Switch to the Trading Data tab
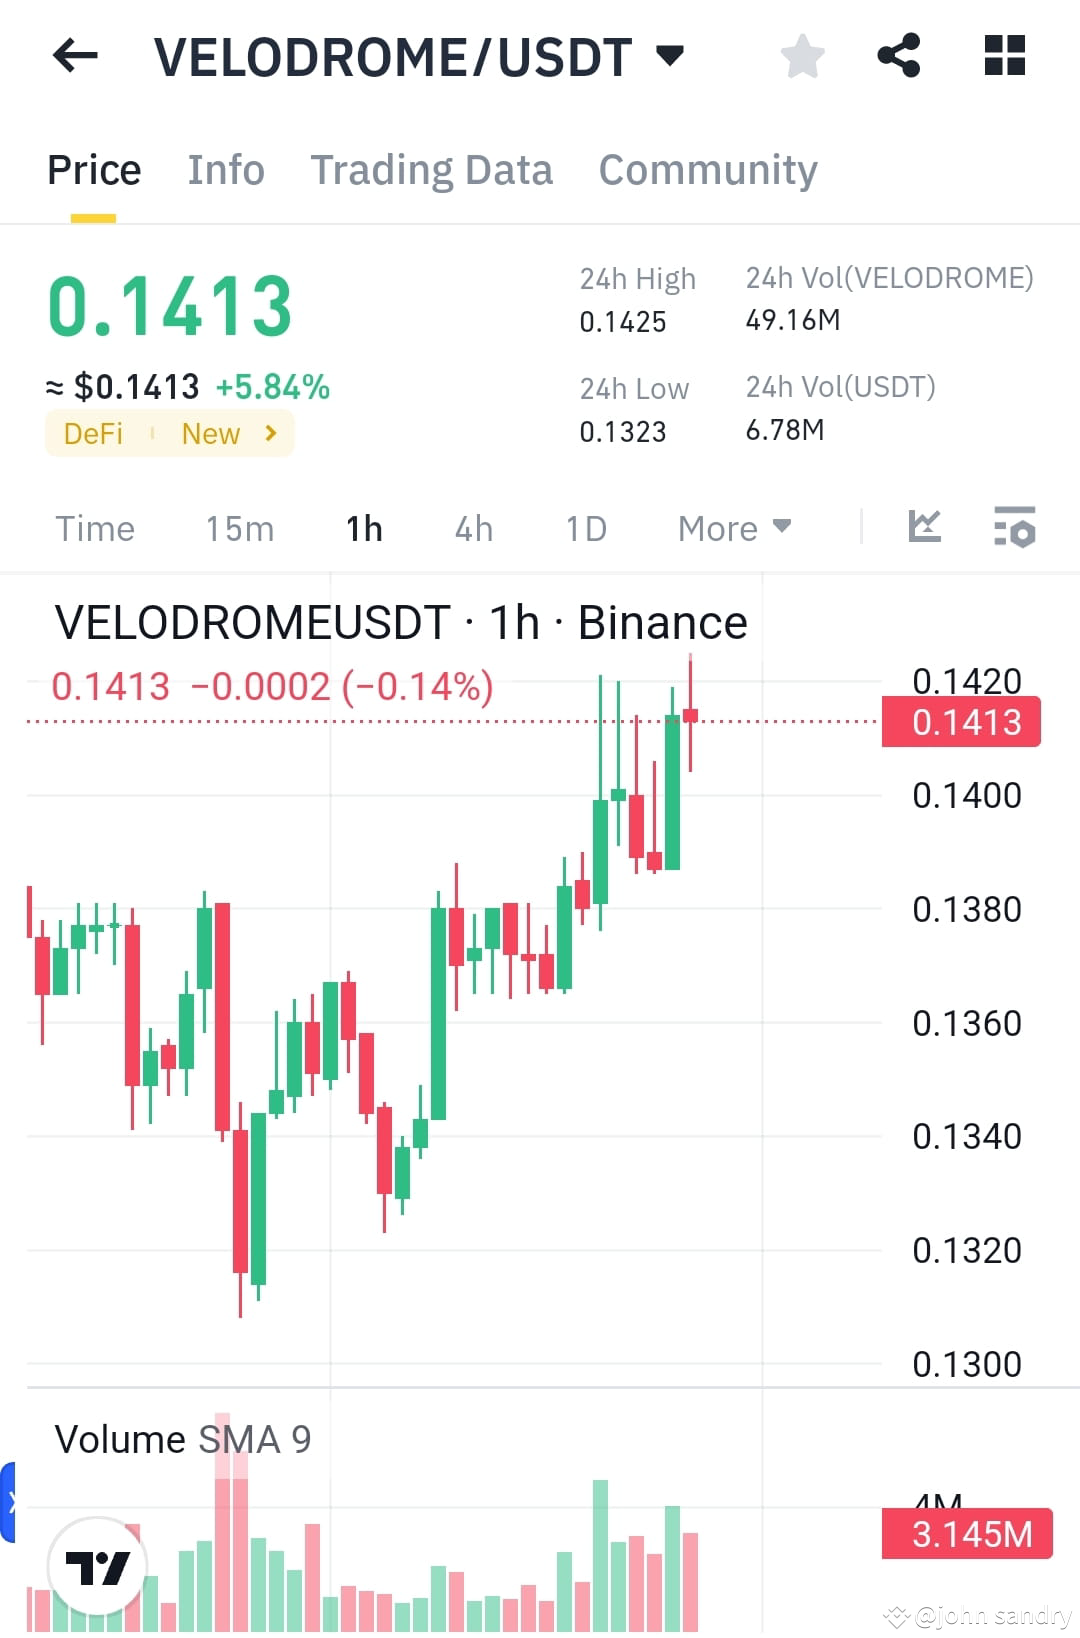 click(x=432, y=169)
